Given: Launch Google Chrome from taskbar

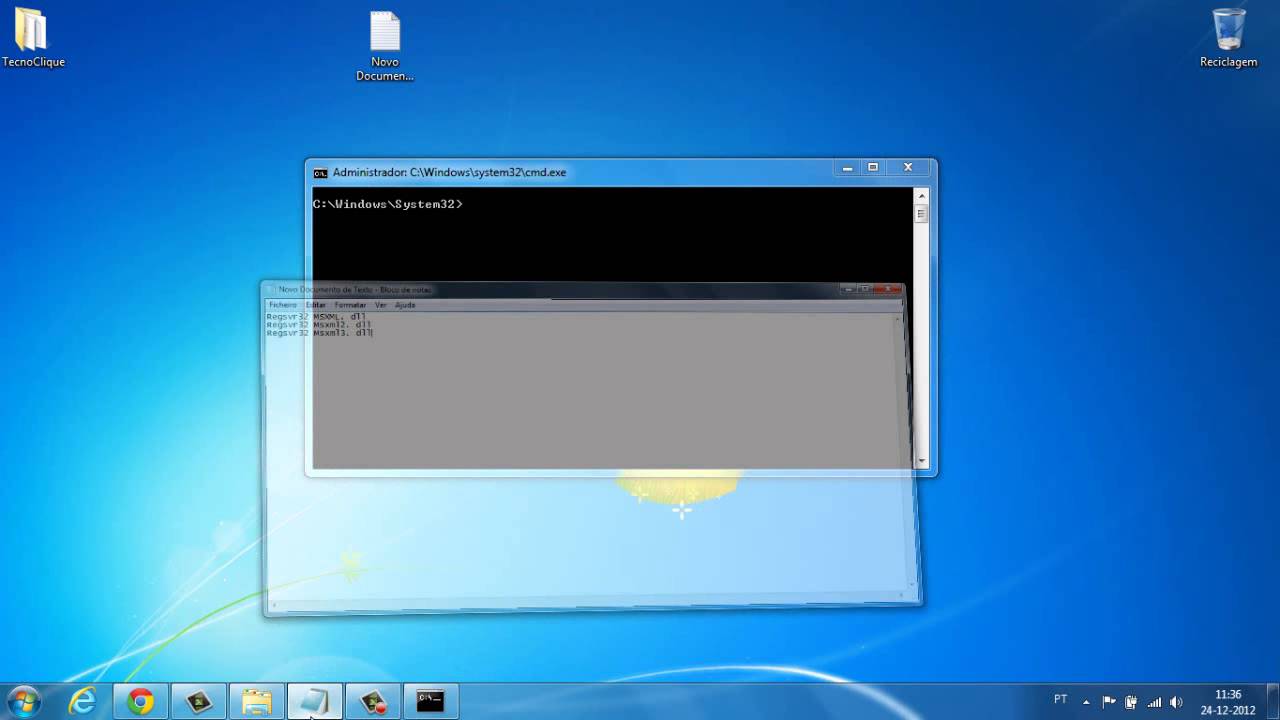Looking at the screenshot, I should click(140, 701).
